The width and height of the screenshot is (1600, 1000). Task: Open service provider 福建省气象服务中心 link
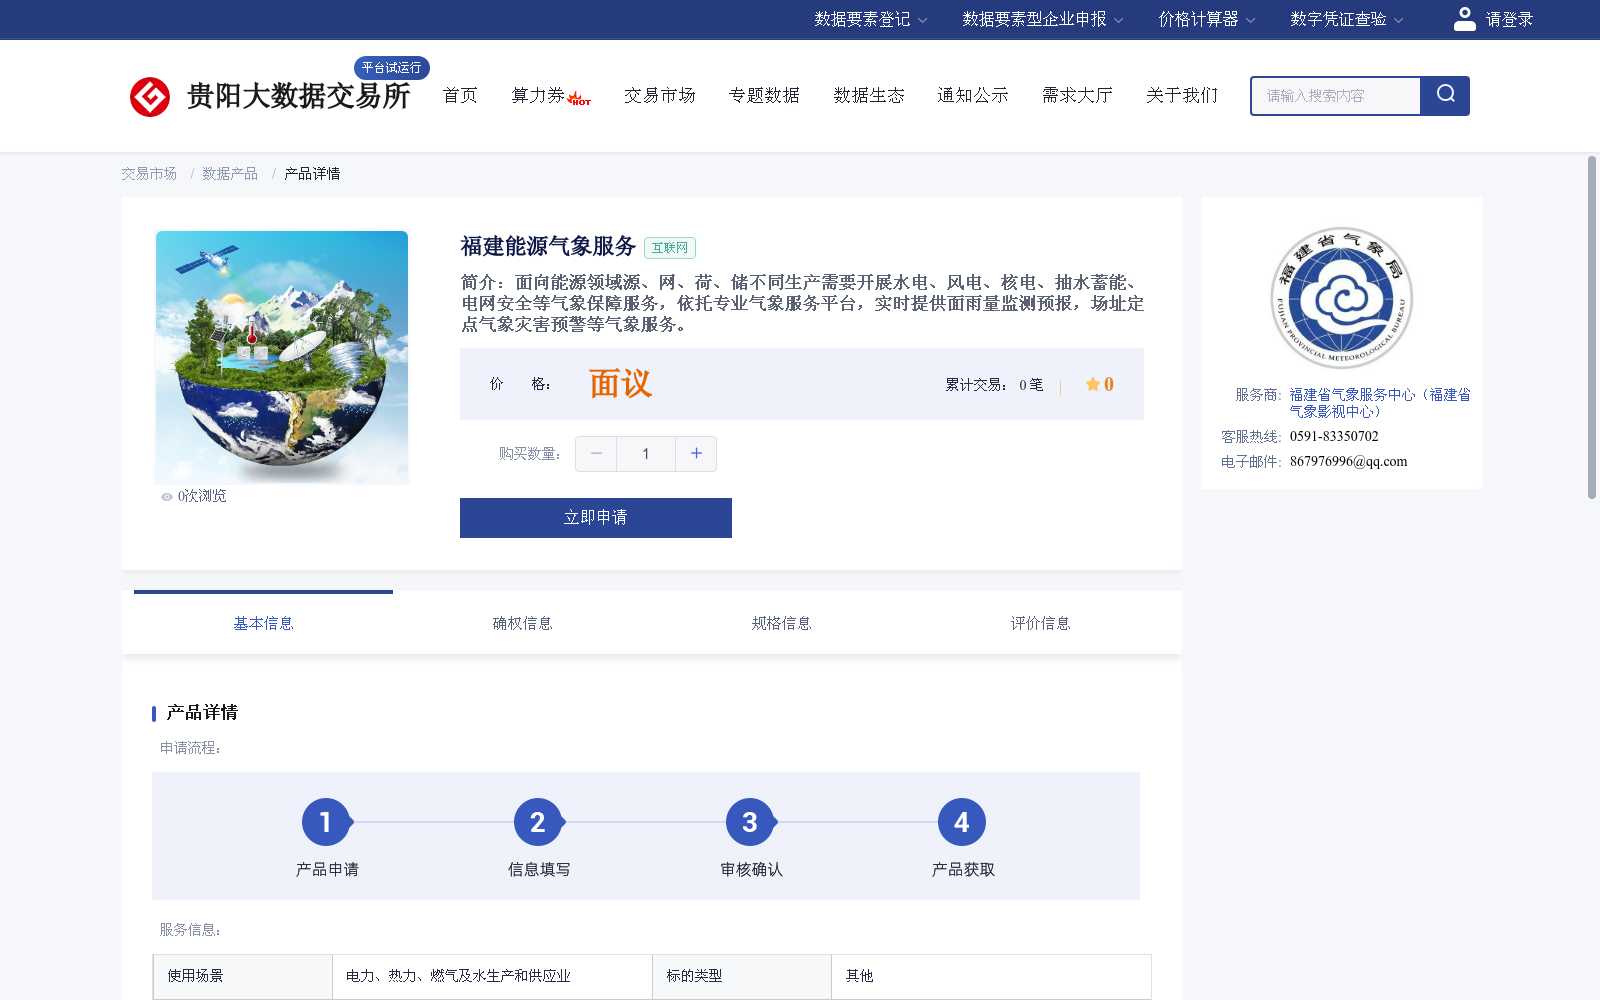pyautogui.click(x=1380, y=403)
